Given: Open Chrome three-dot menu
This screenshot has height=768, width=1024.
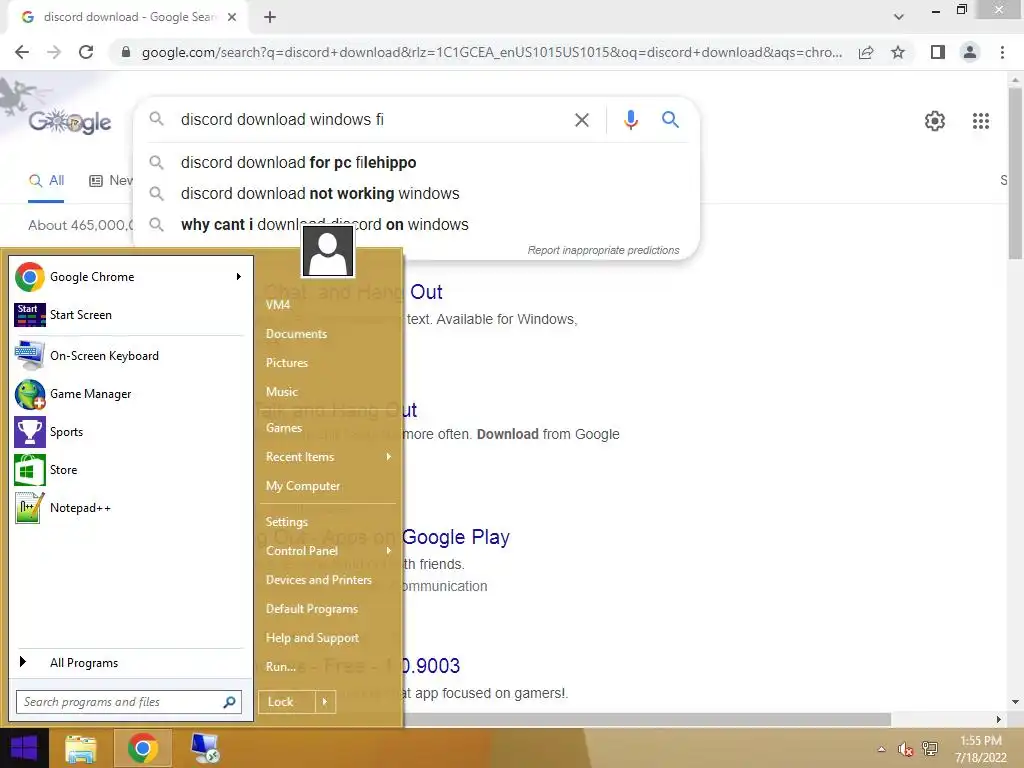Looking at the screenshot, I should [1002, 52].
